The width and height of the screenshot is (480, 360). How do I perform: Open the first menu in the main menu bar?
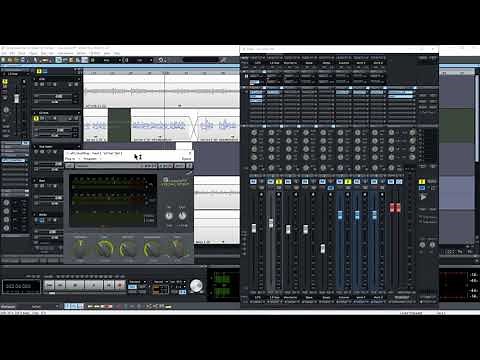(x=4, y=53)
